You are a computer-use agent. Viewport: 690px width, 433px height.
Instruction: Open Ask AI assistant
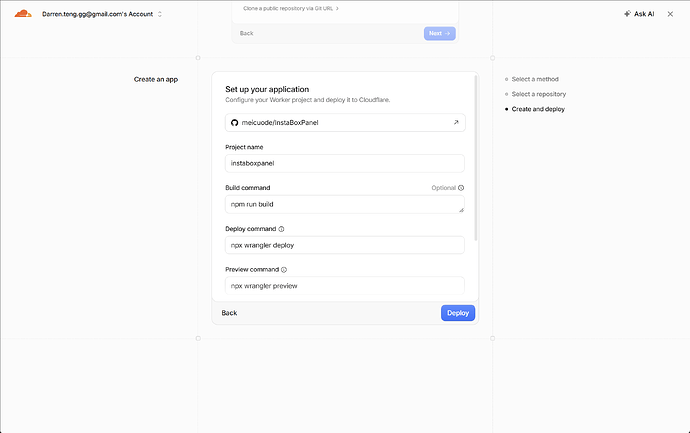point(639,14)
